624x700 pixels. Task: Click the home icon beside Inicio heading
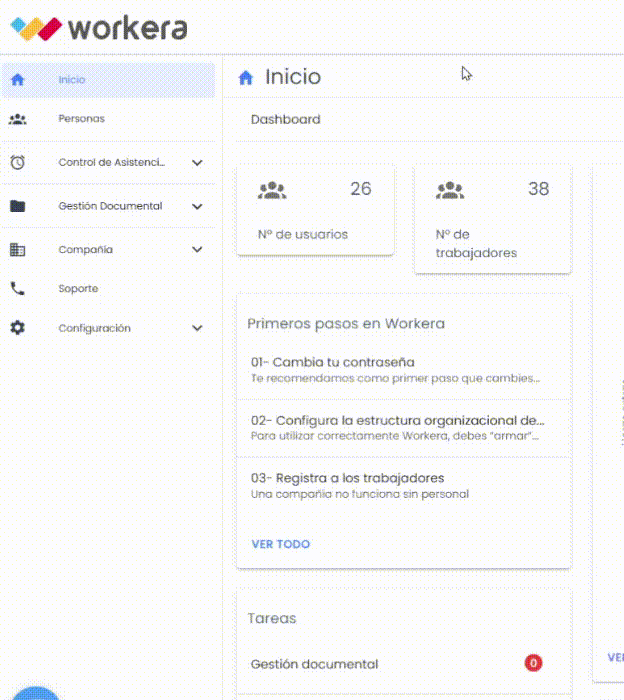[245, 78]
